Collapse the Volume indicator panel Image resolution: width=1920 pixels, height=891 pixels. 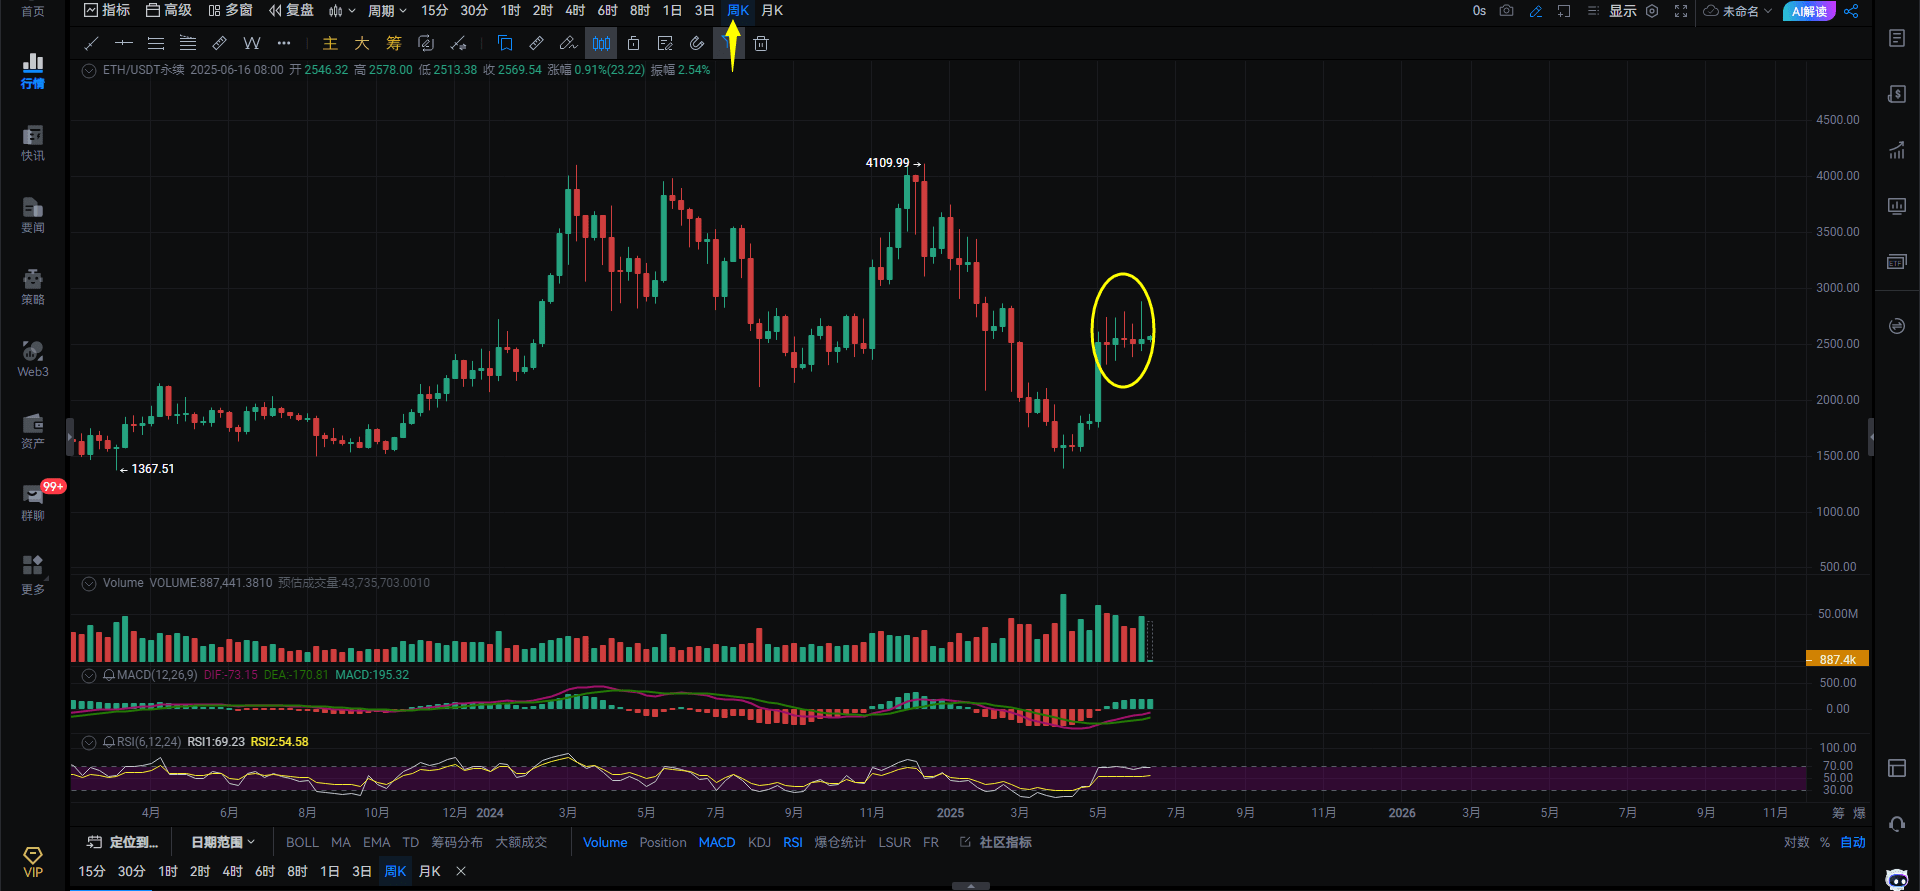89,583
